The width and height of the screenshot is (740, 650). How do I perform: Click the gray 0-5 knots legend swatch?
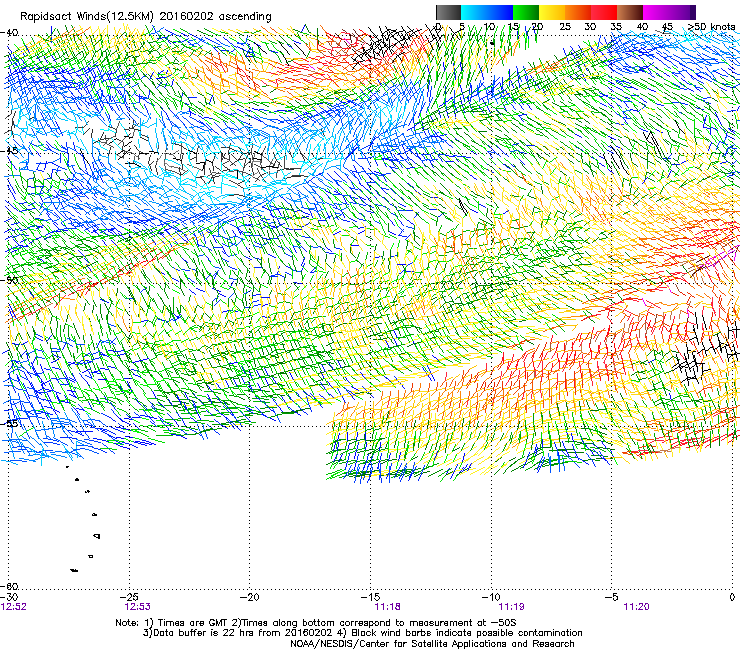point(448,12)
